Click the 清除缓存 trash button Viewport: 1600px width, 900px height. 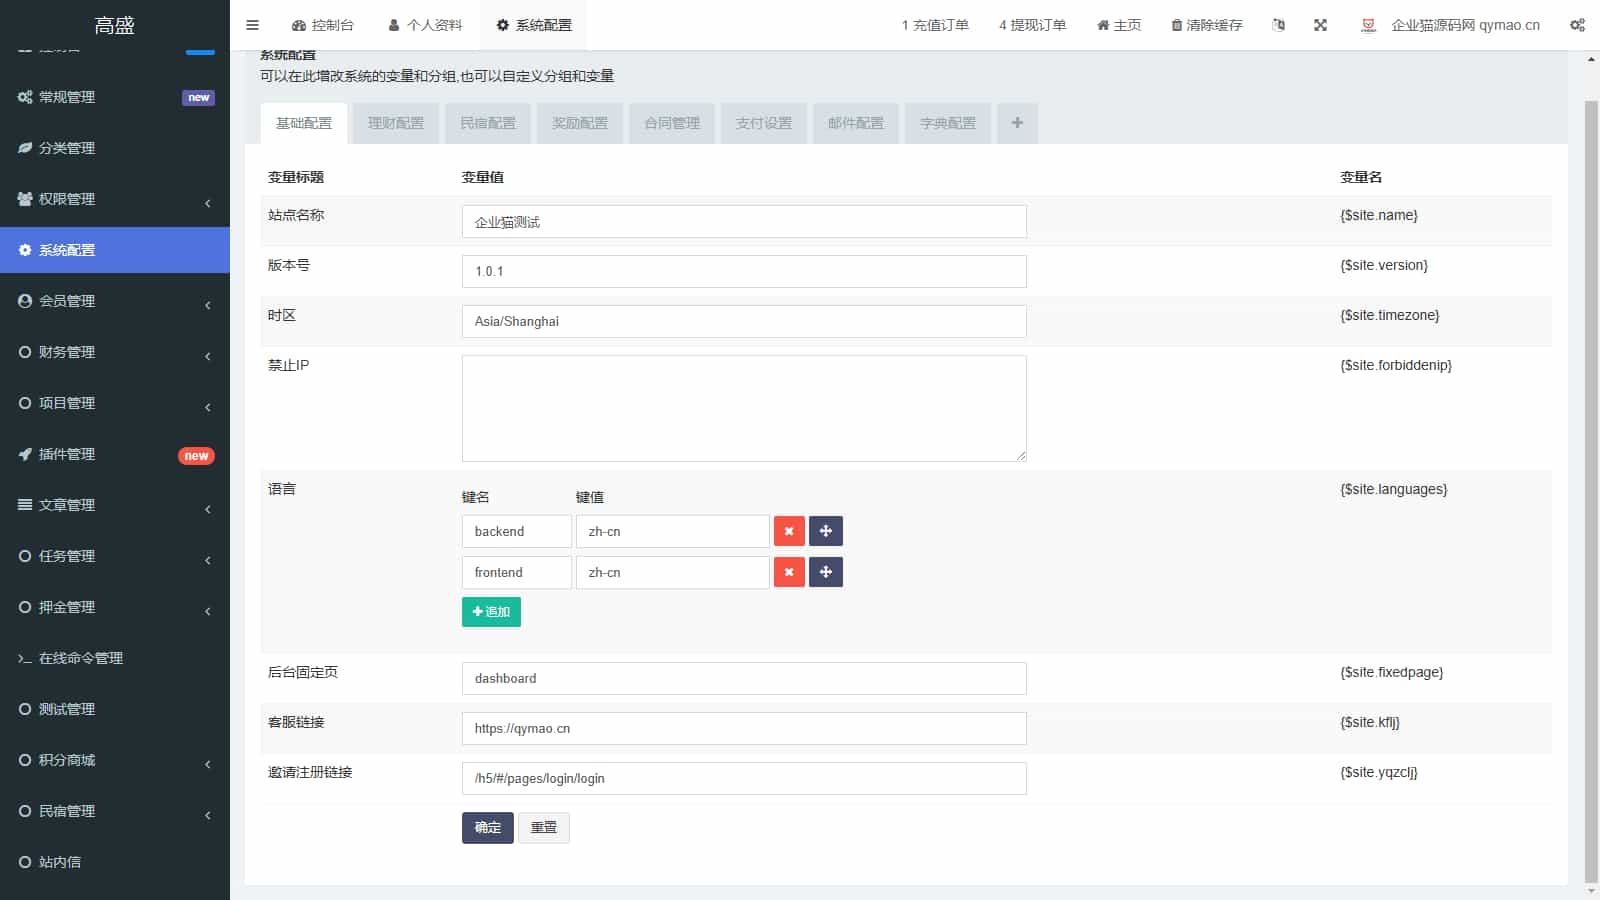1206,25
